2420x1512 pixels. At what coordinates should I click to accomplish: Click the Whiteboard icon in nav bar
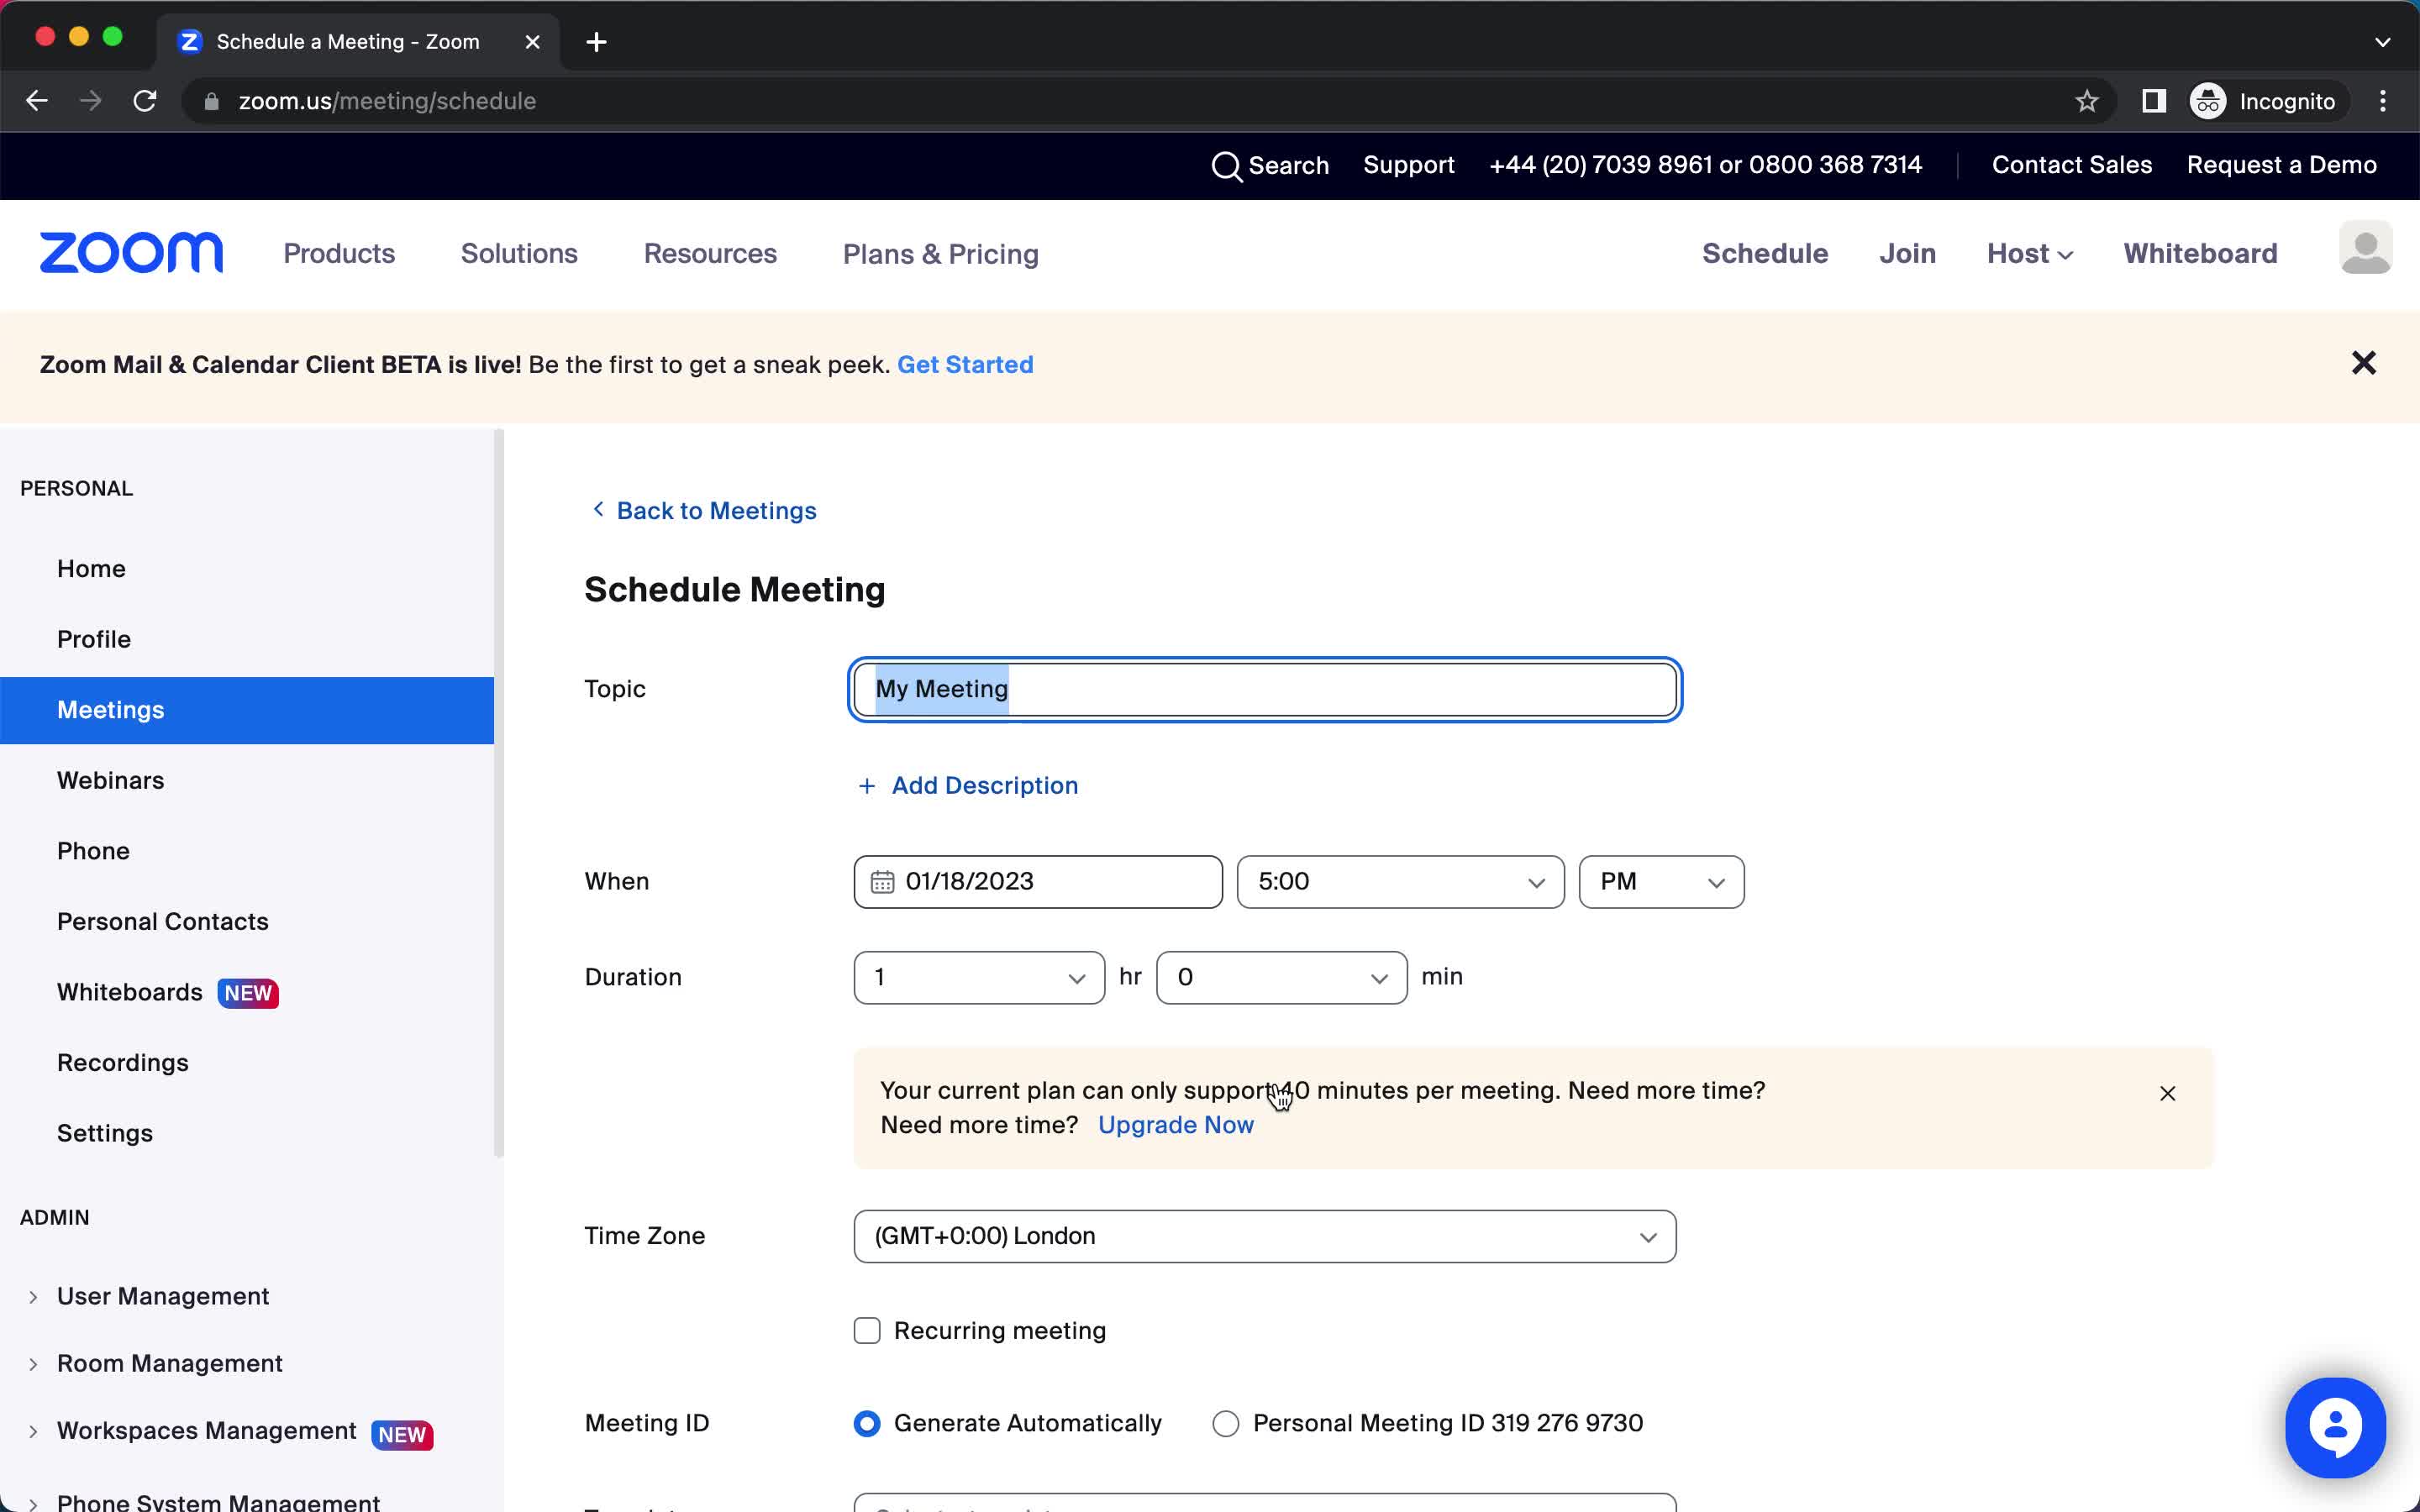click(2201, 253)
